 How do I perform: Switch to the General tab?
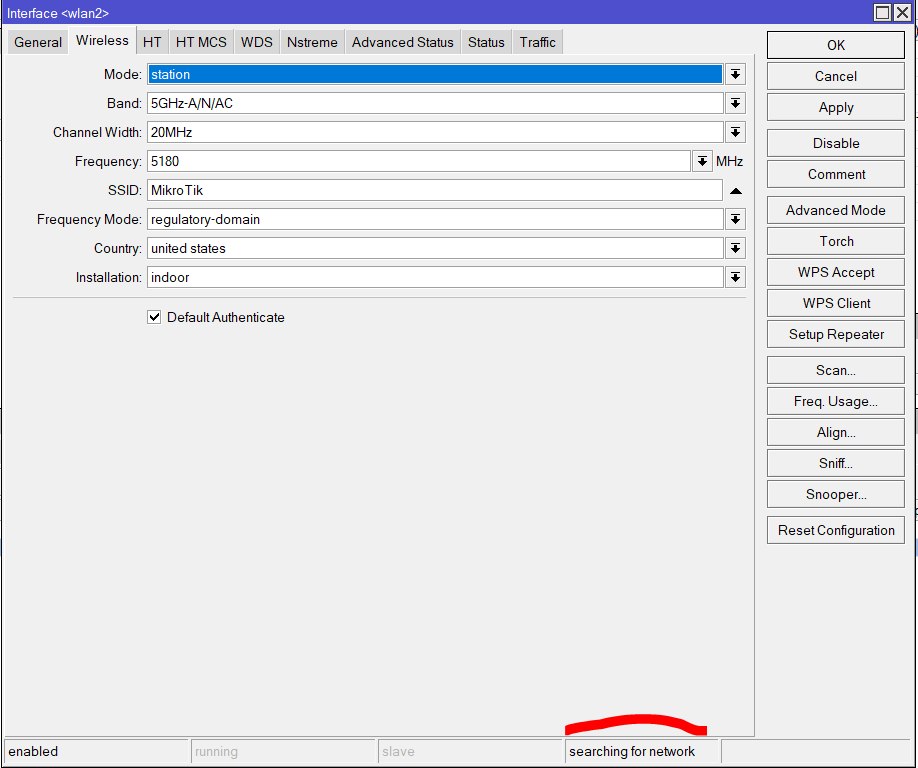click(38, 42)
